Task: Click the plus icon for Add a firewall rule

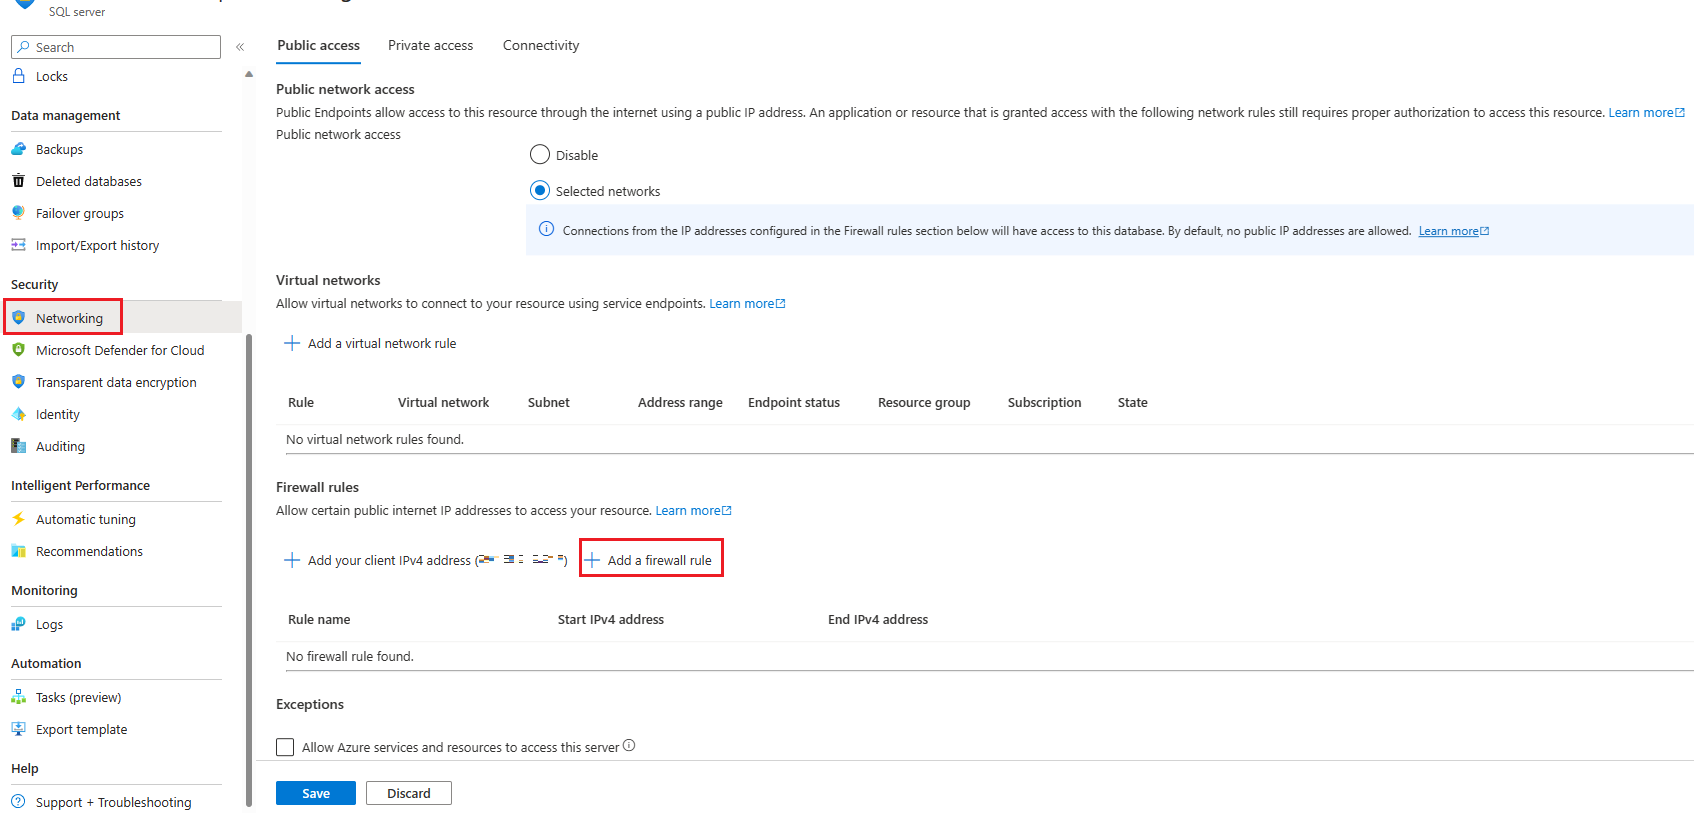Action: (592, 560)
